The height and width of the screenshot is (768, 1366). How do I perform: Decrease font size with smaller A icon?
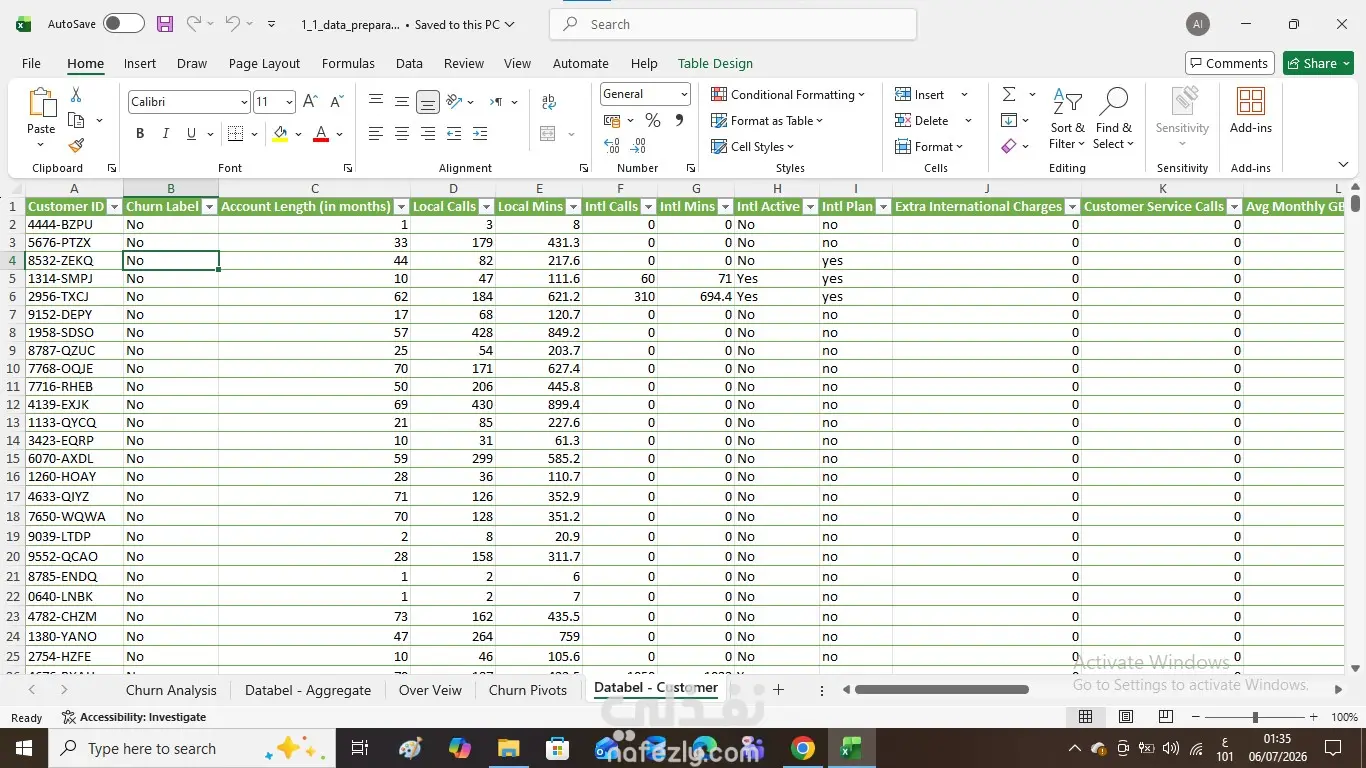[x=337, y=101]
